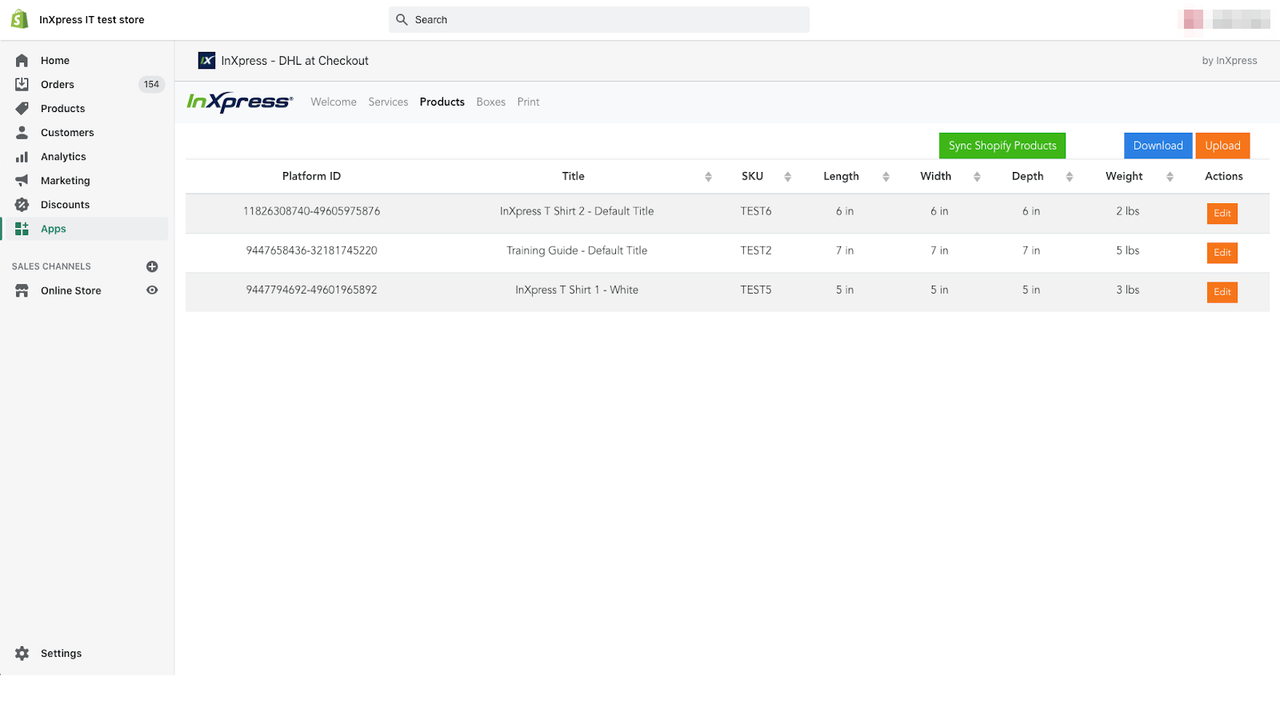Click the Sync Shopify Products button
This screenshot has height=720, width=1280.
click(x=1001, y=145)
